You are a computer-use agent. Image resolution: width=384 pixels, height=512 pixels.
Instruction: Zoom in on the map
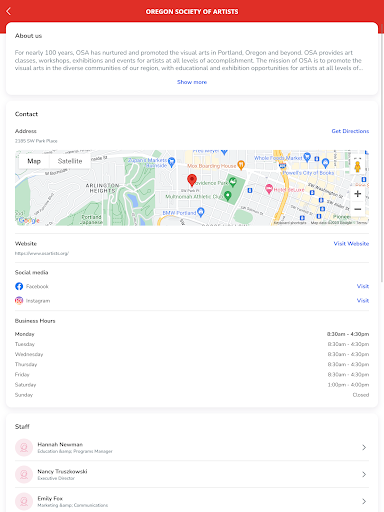tap(357, 194)
